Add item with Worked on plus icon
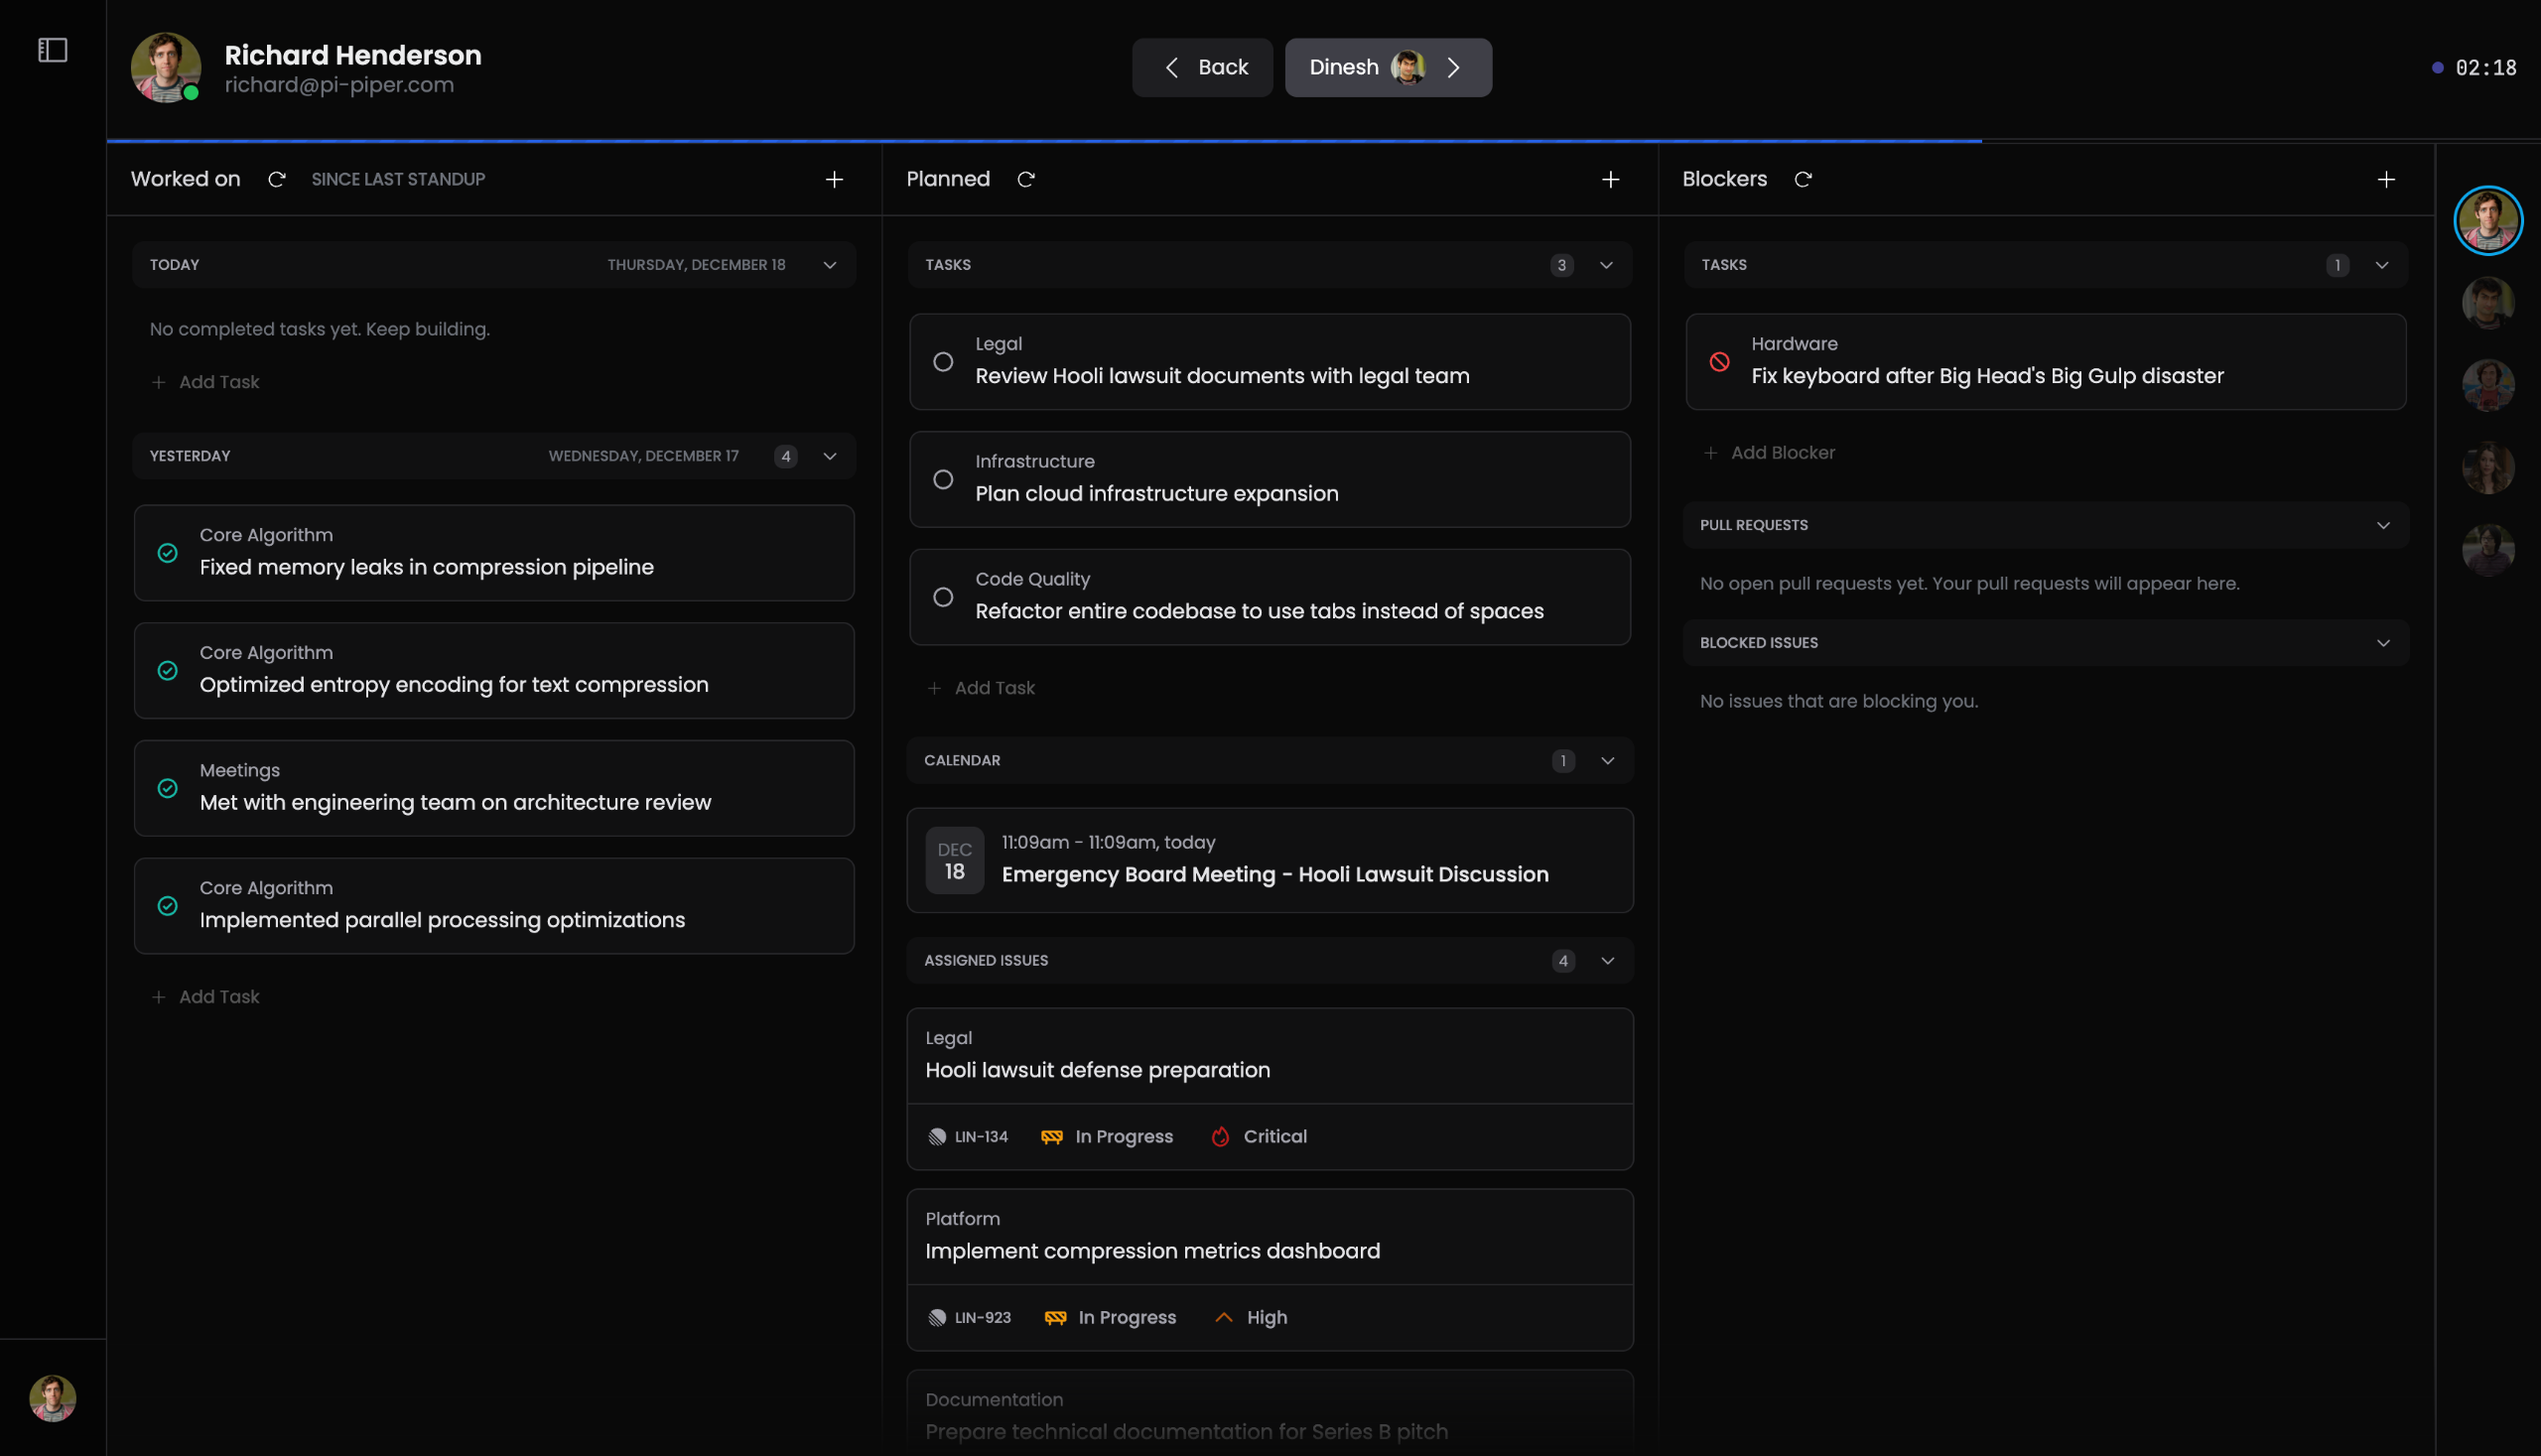 pos(834,179)
